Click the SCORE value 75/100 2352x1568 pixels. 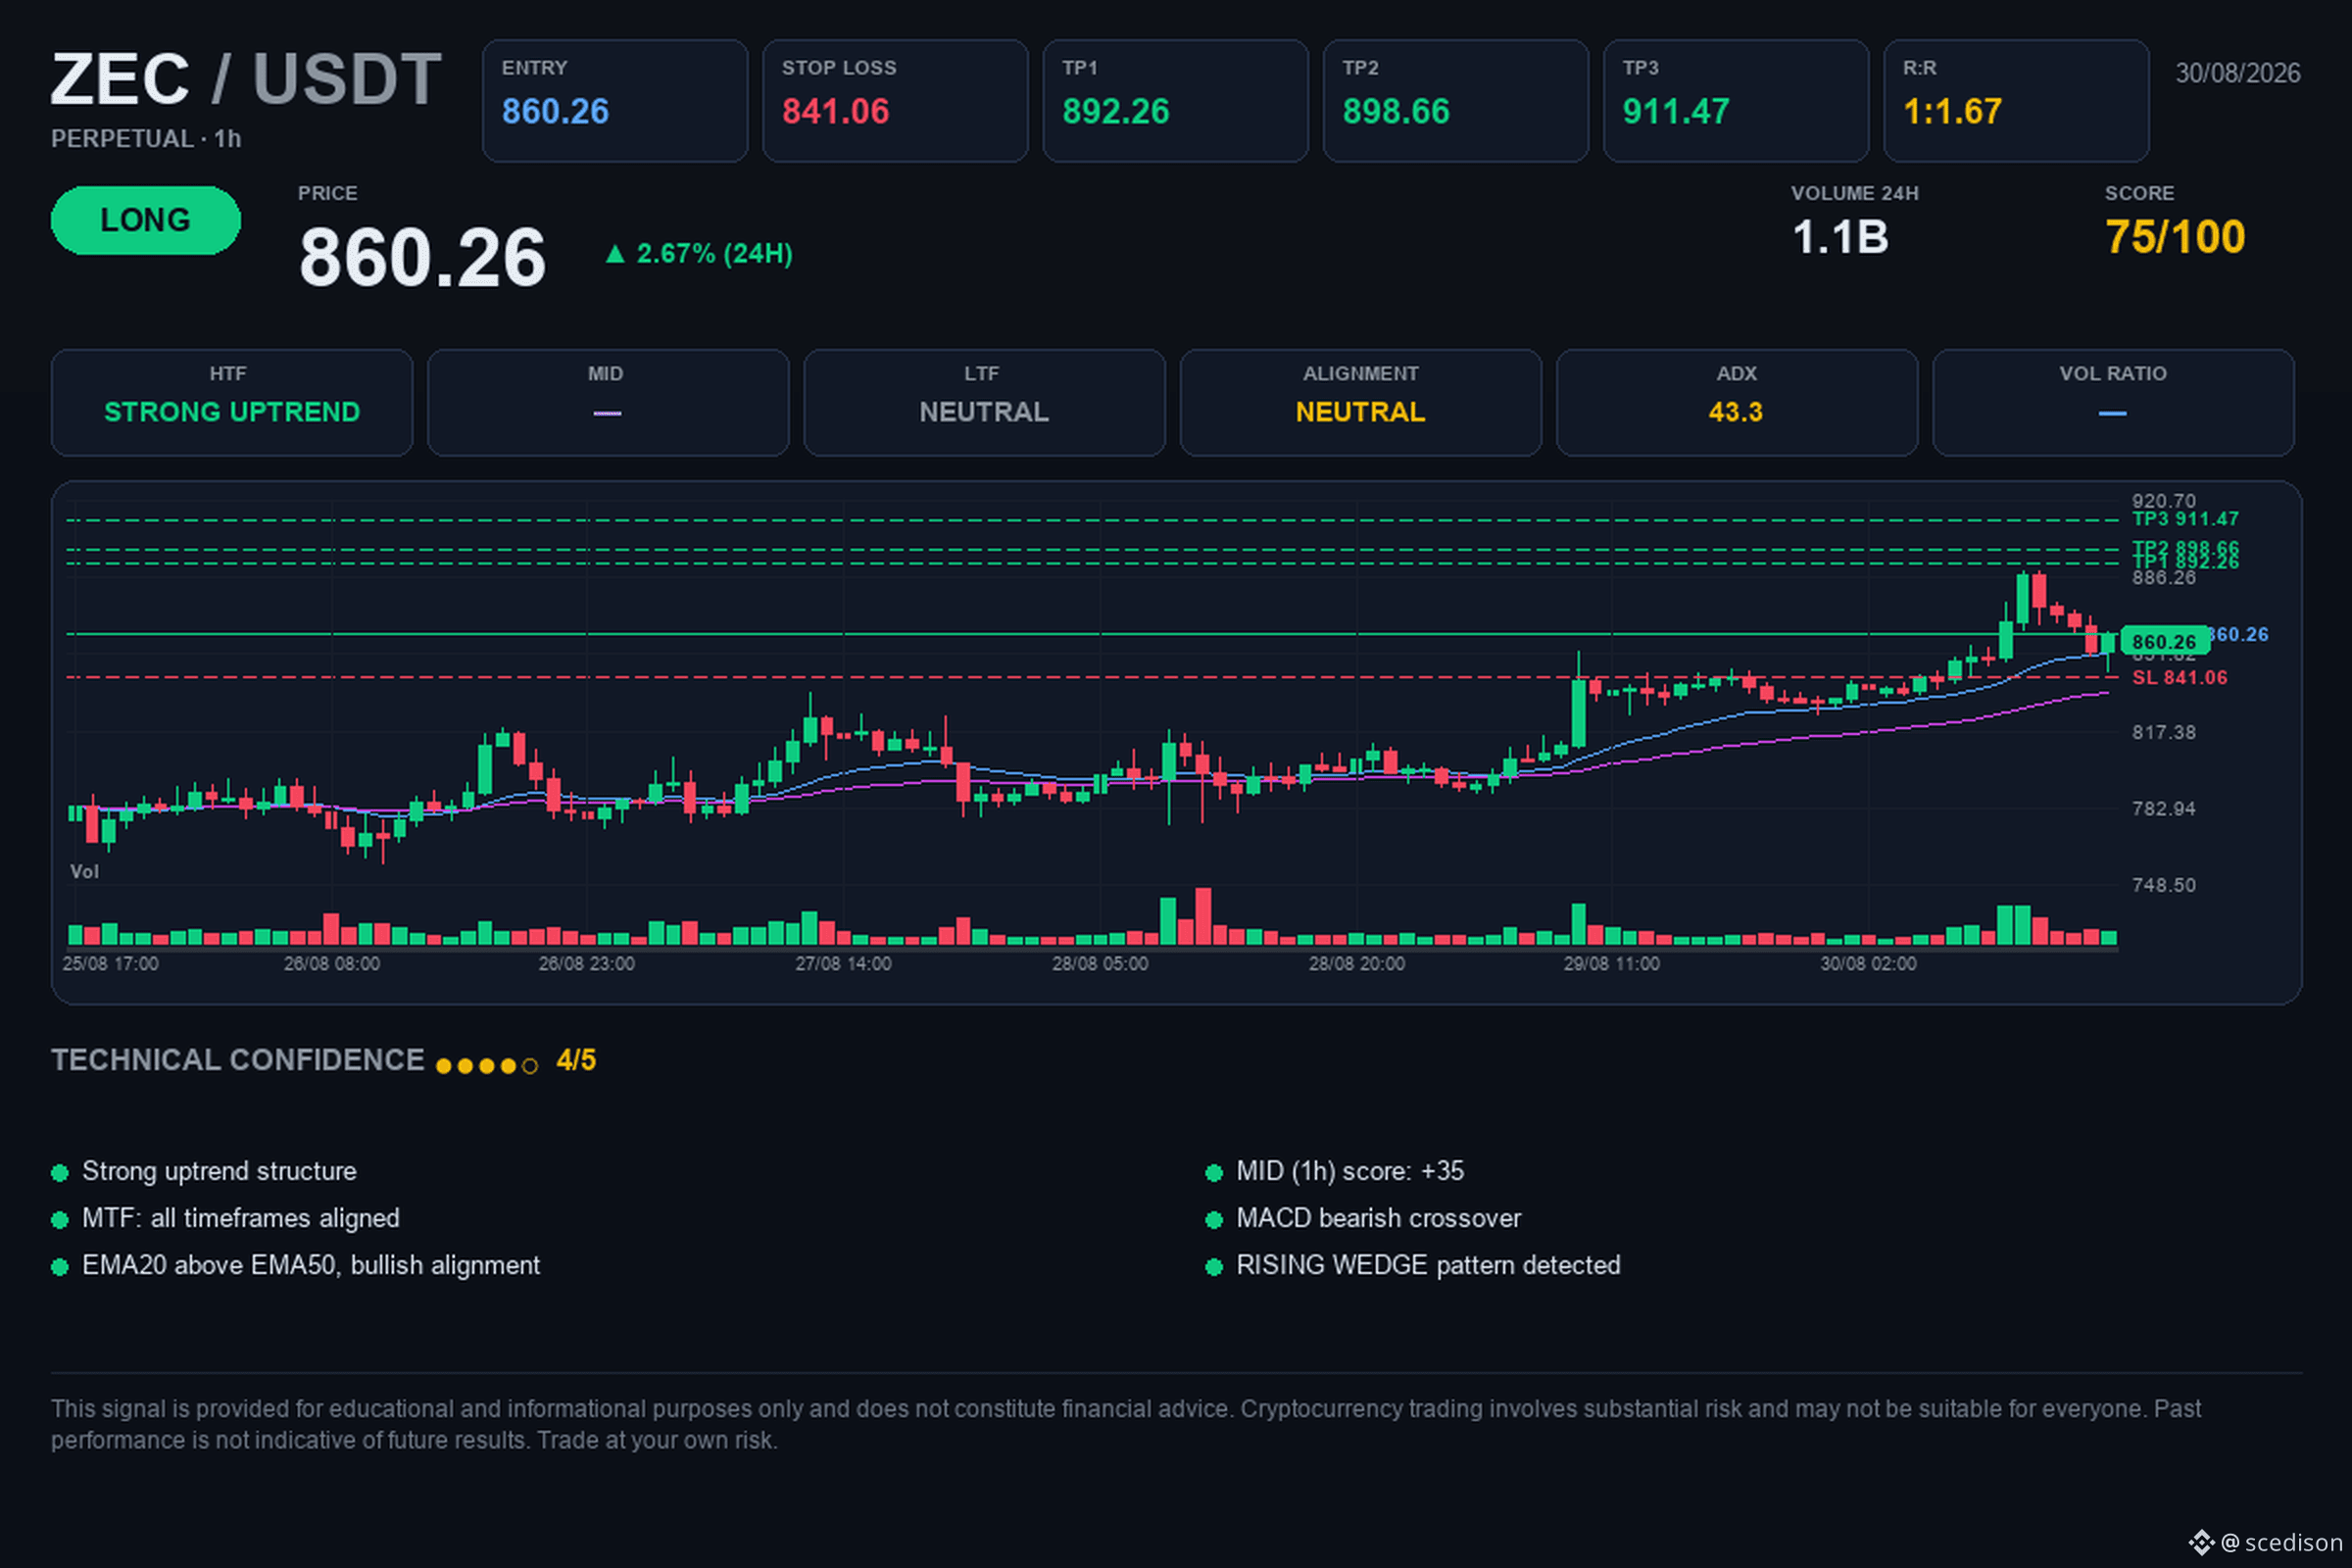[x=2175, y=238]
